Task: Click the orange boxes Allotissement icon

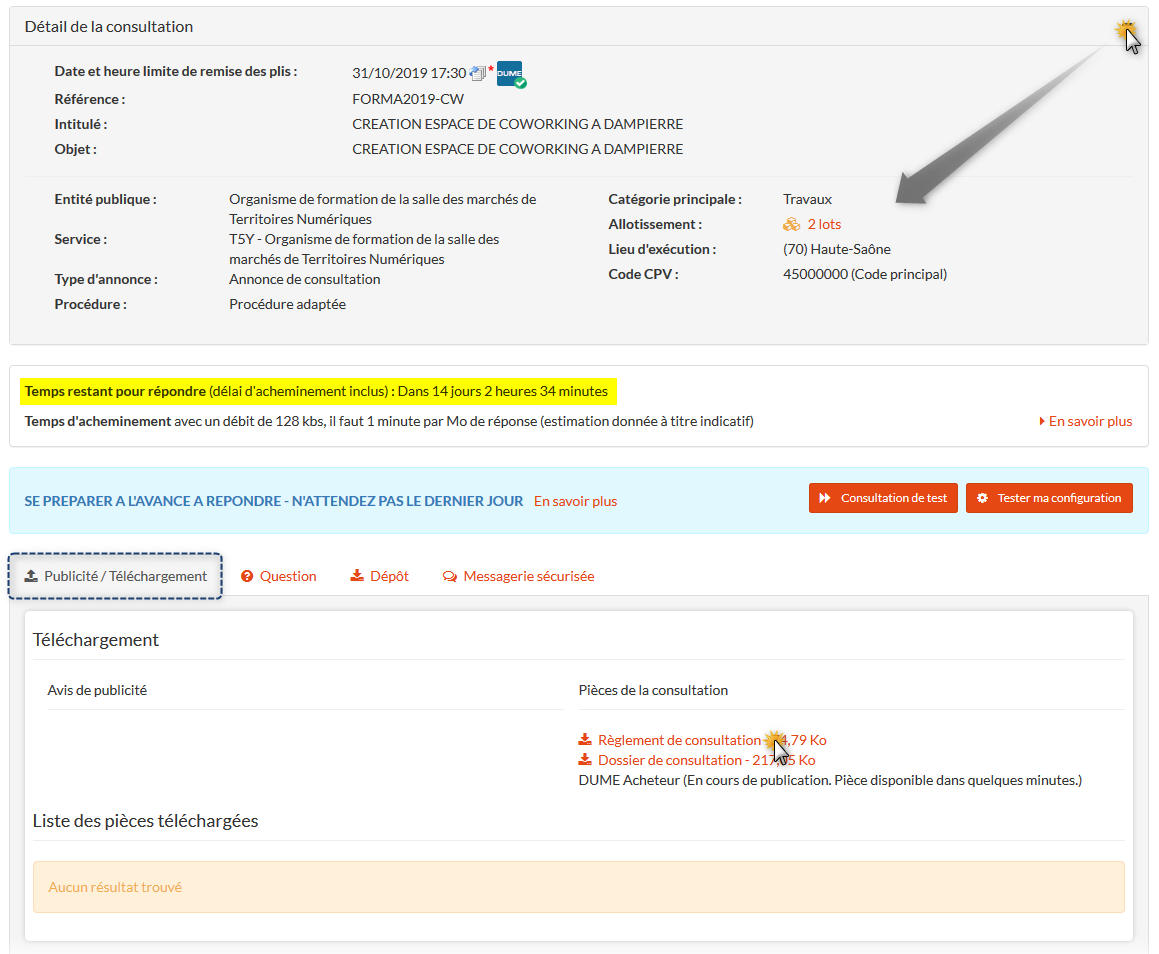Action: (791, 224)
